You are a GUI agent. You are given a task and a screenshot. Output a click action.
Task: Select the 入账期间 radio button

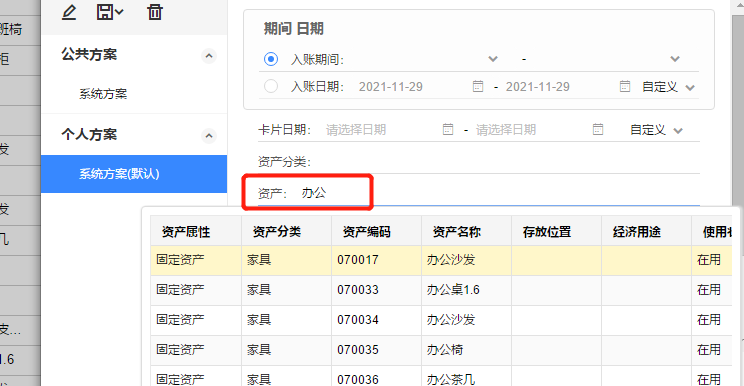click(271, 59)
